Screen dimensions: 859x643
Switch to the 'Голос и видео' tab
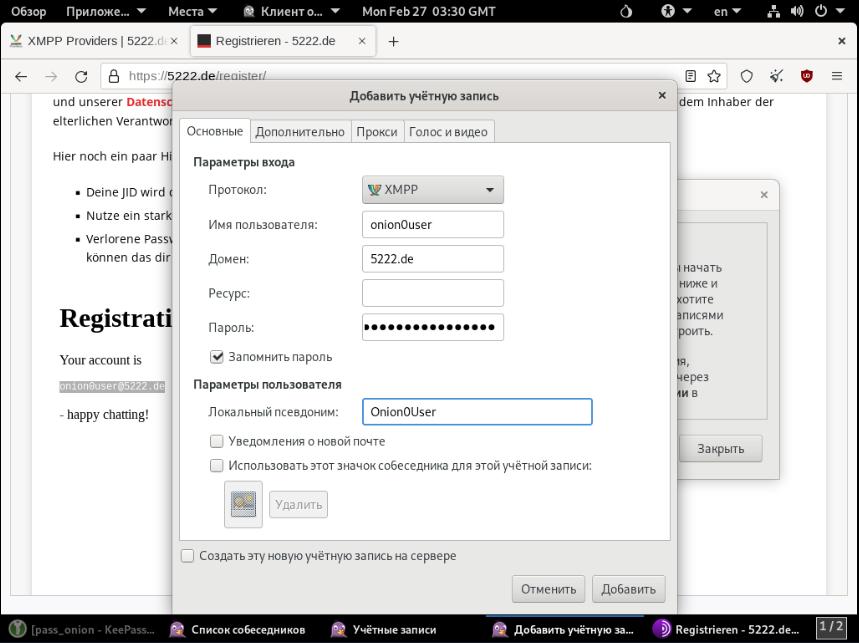(x=448, y=131)
